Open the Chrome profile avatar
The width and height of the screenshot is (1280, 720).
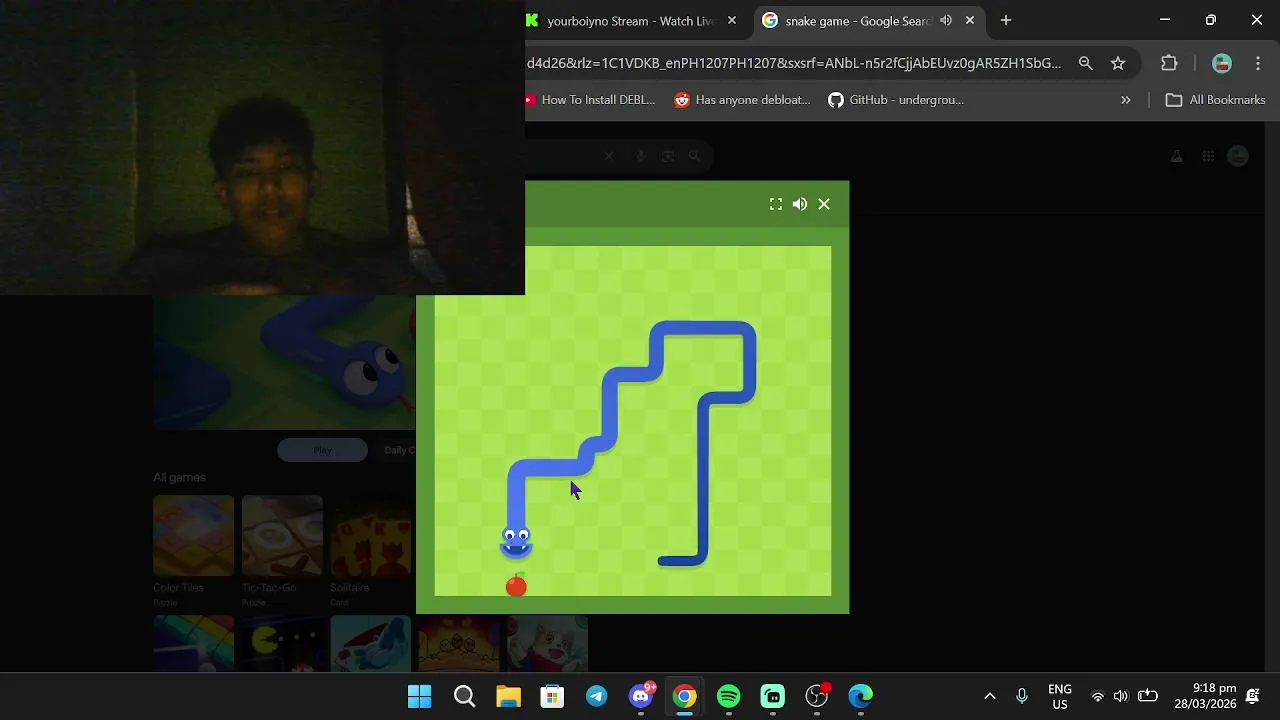1221,63
